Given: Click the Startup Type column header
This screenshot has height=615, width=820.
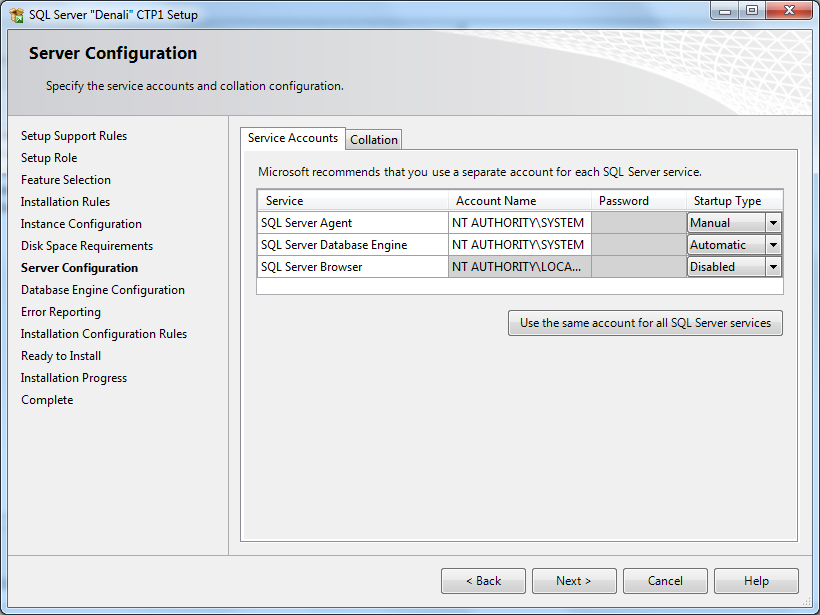Looking at the screenshot, I should click(735, 201).
